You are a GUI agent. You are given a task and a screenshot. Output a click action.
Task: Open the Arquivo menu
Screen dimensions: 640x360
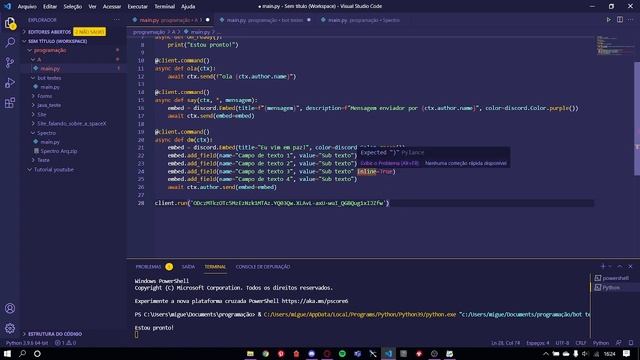click(27, 7)
